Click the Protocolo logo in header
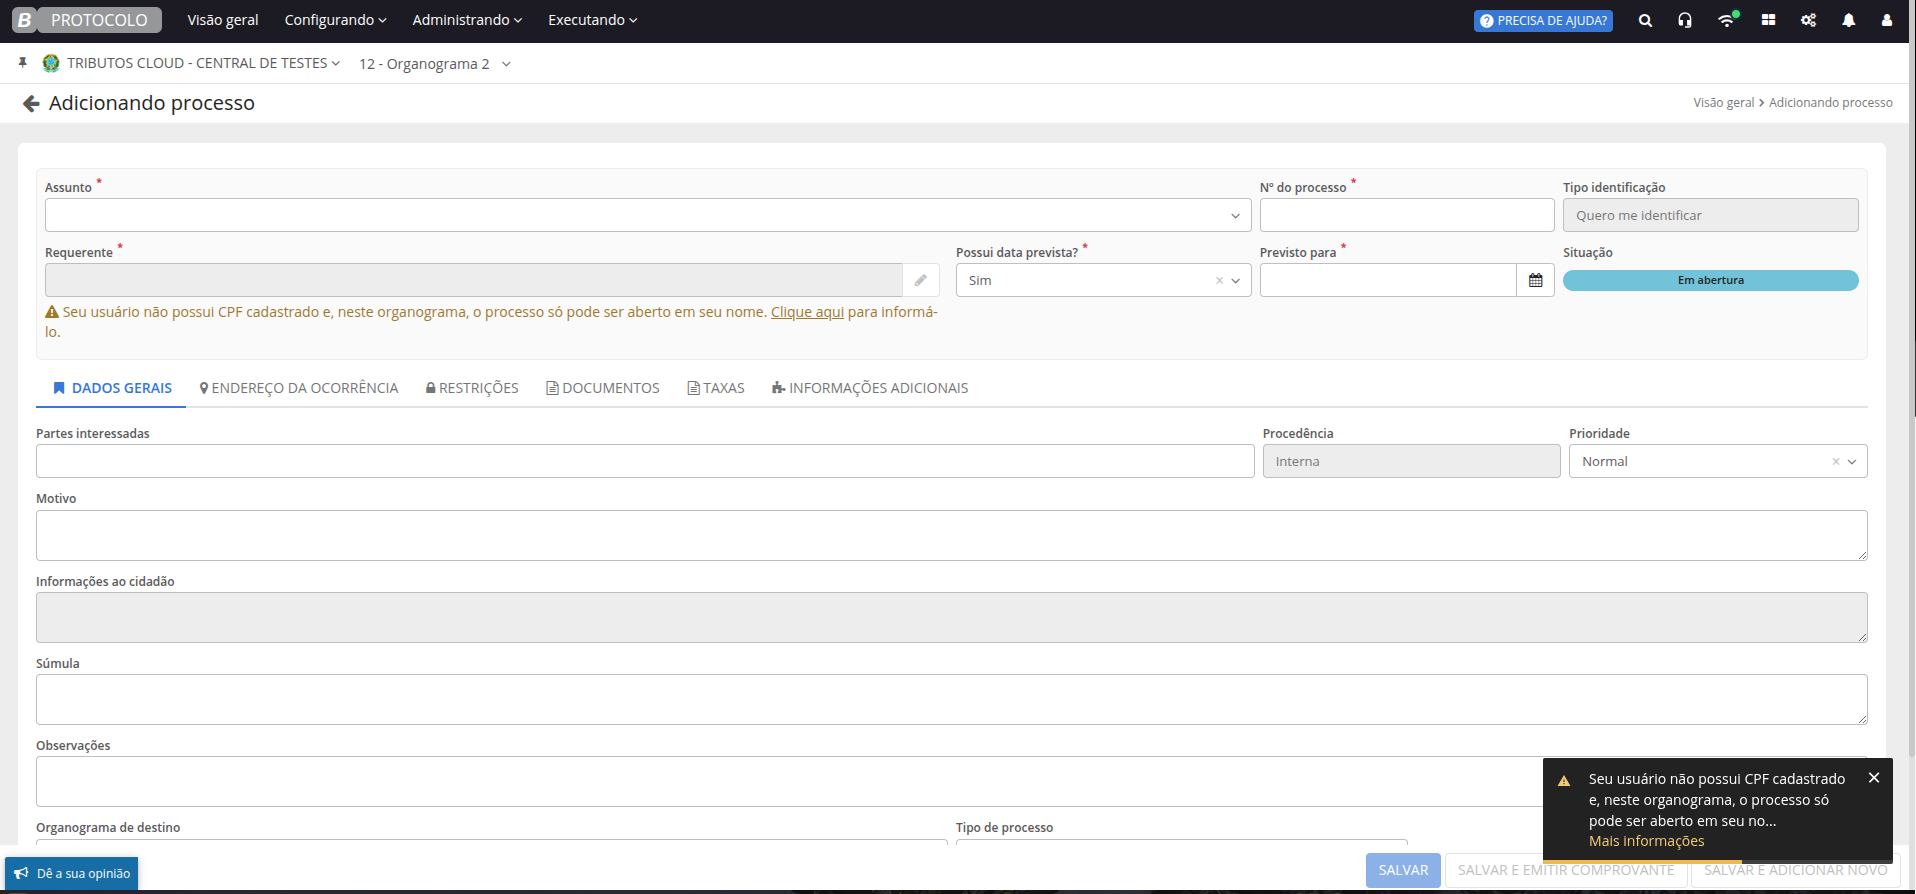The width and height of the screenshot is (1916, 894). point(86,20)
